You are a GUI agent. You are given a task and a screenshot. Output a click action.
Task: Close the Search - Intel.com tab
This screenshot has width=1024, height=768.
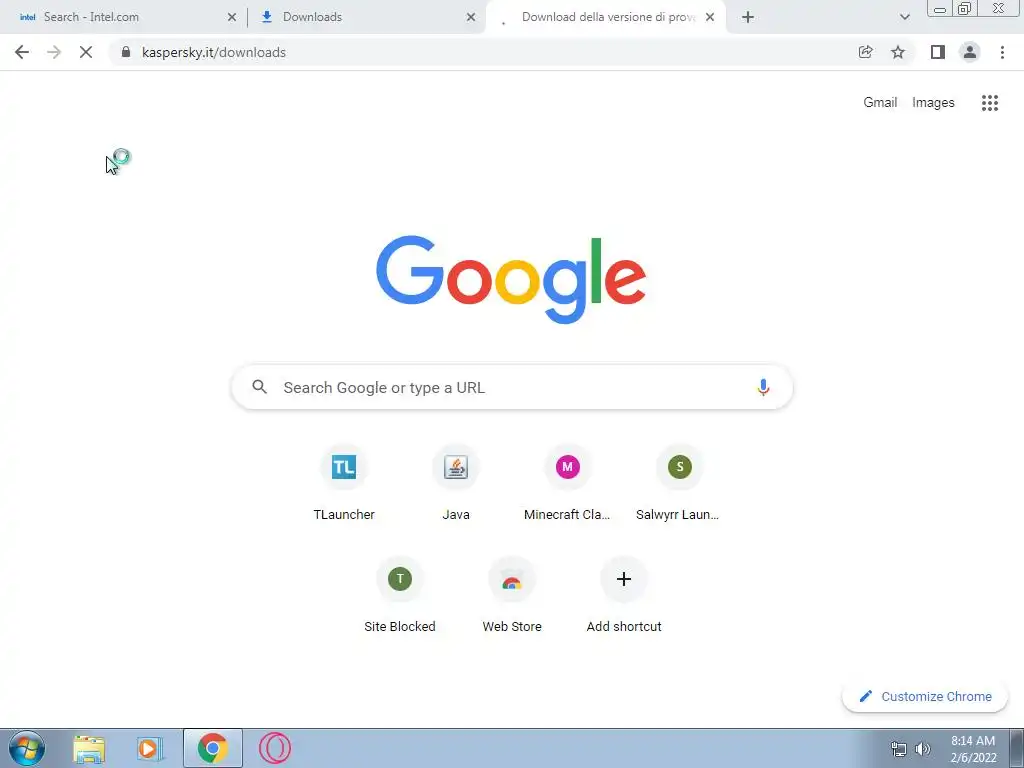click(x=232, y=18)
